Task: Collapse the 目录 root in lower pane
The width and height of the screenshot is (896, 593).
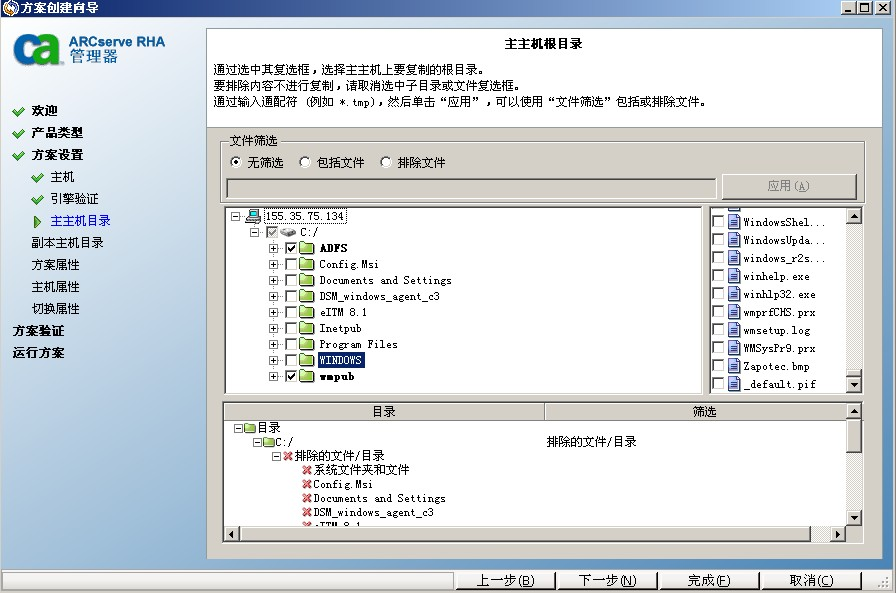Action: click(x=238, y=427)
